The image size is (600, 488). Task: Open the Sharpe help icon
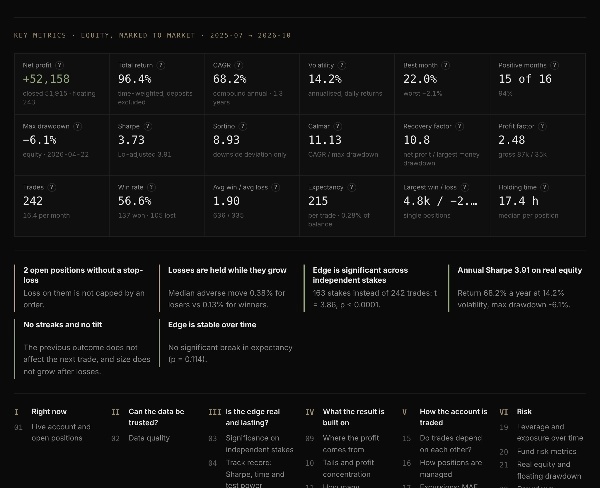pyautogui.click(x=148, y=126)
